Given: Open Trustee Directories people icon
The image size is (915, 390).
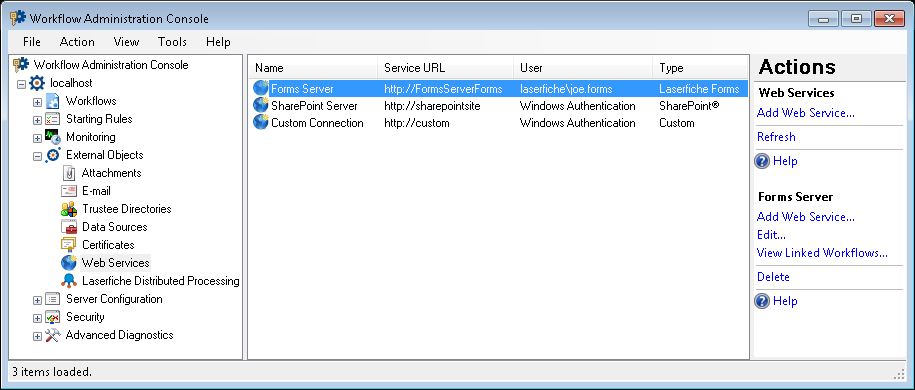Looking at the screenshot, I should pyautogui.click(x=69, y=209).
